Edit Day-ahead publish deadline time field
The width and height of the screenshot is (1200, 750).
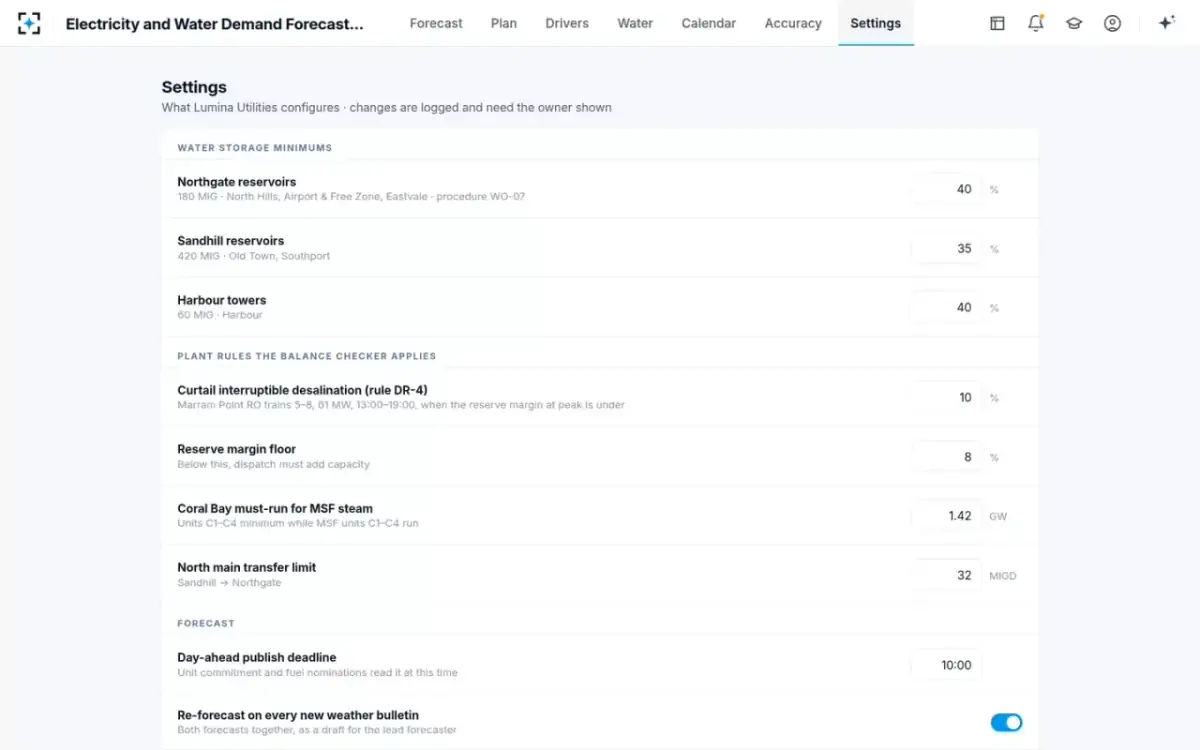tap(947, 665)
